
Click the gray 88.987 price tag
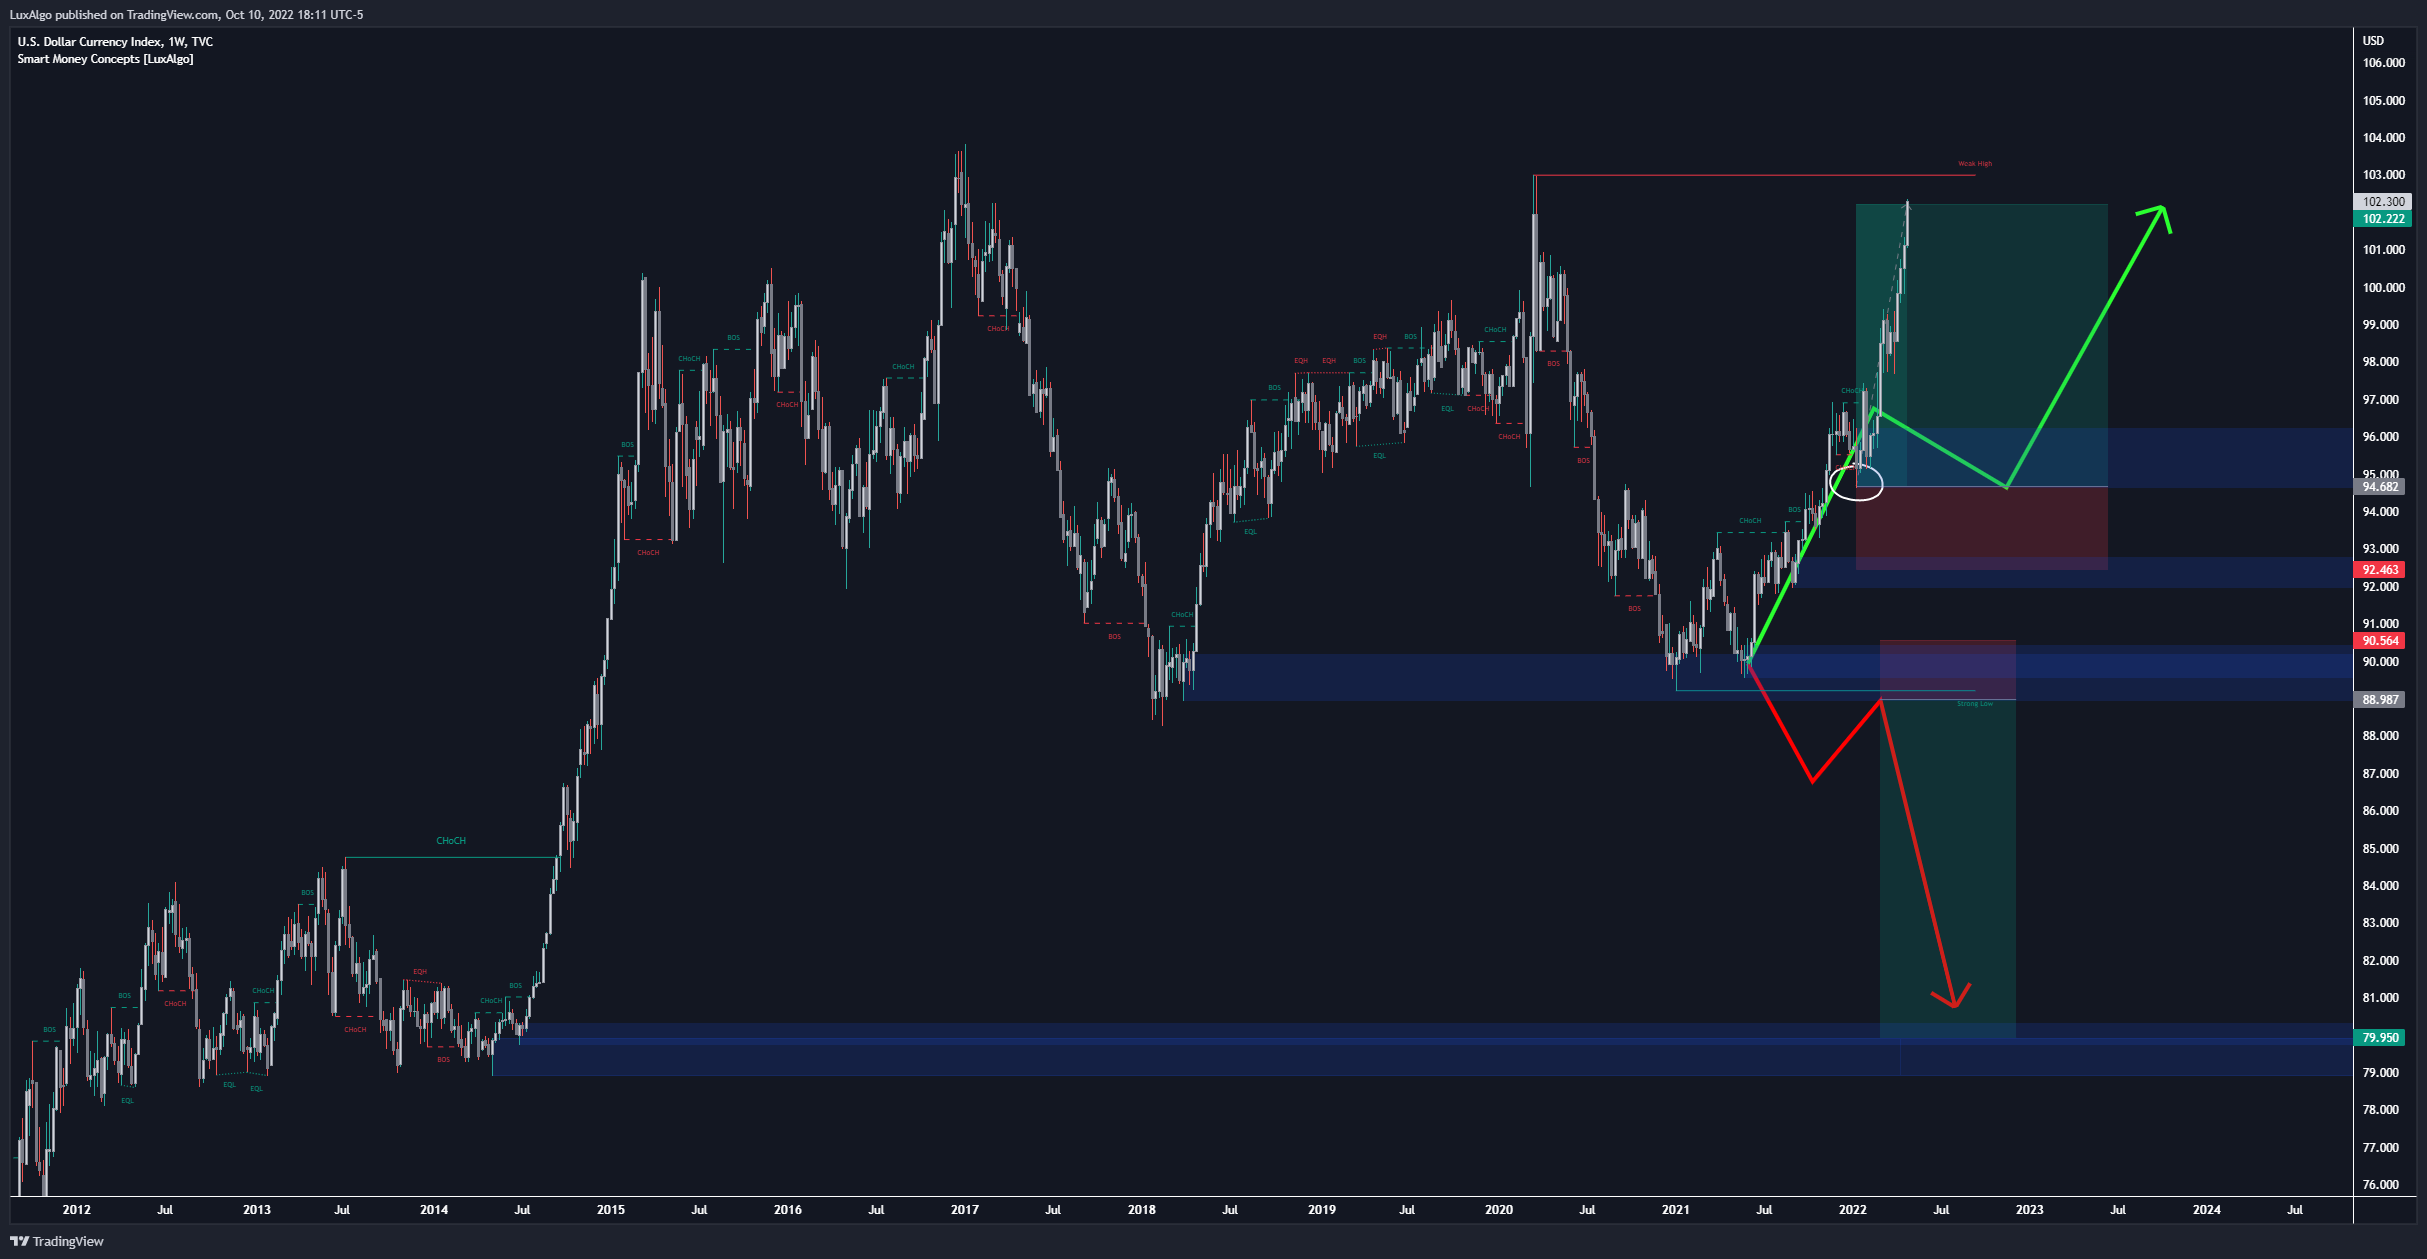[x=2380, y=700]
